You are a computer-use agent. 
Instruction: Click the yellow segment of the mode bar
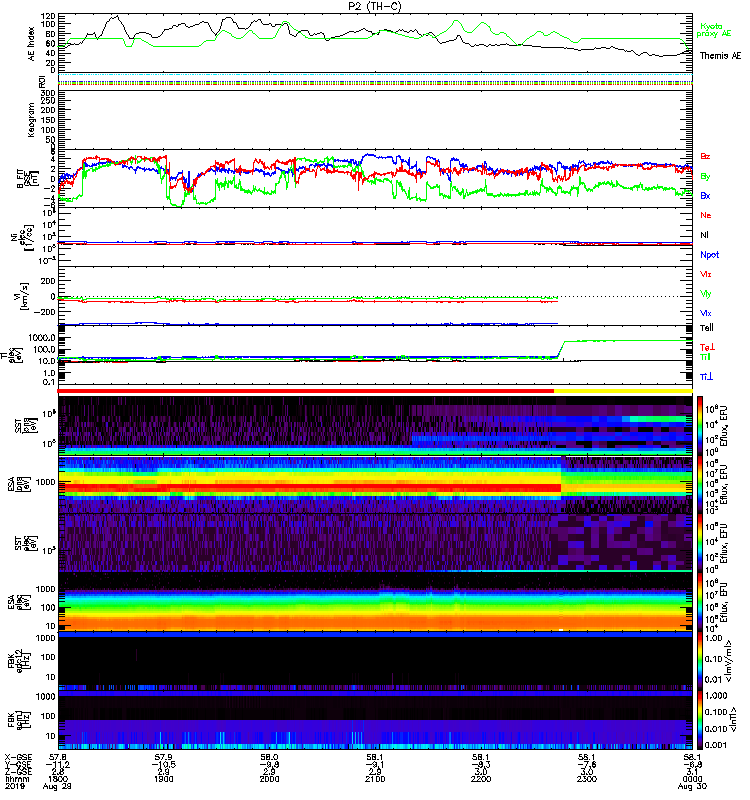[x=623, y=390]
